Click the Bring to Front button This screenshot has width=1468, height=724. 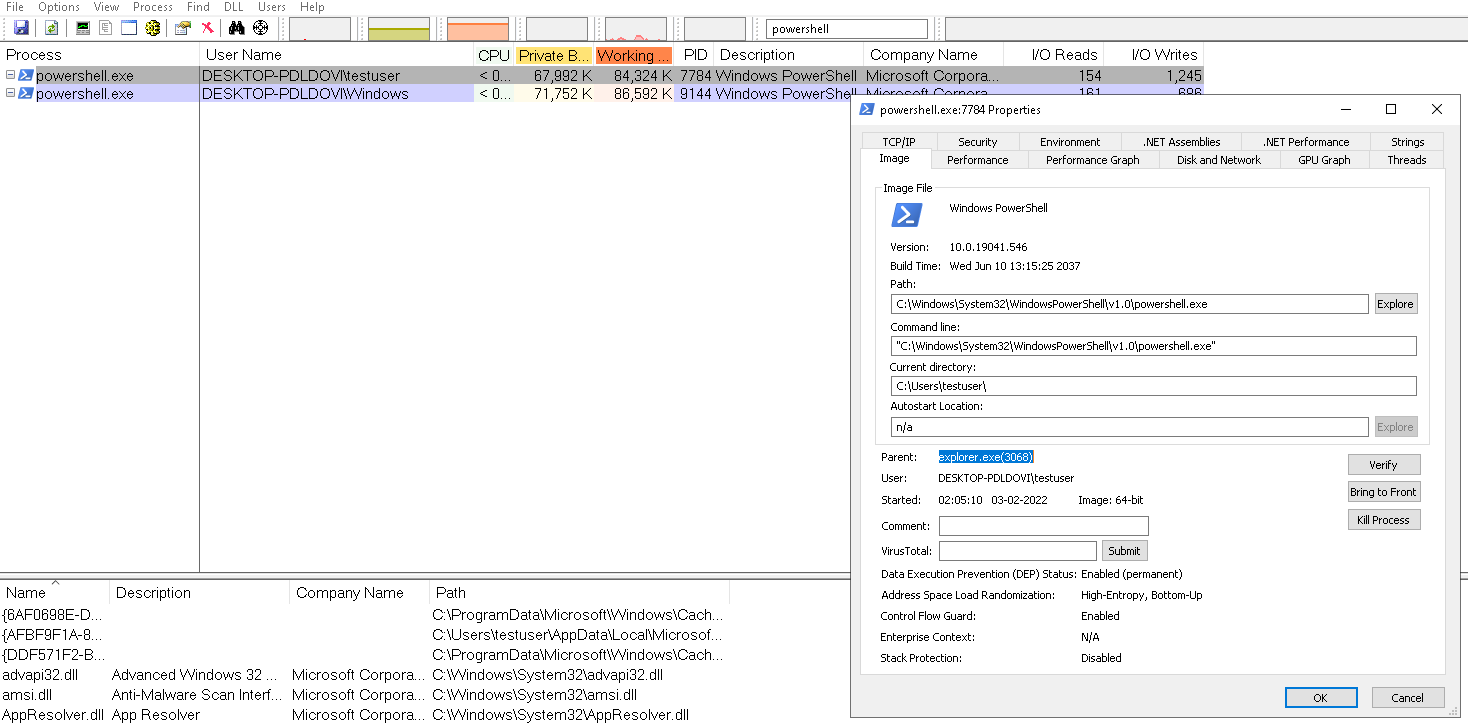tap(1384, 491)
